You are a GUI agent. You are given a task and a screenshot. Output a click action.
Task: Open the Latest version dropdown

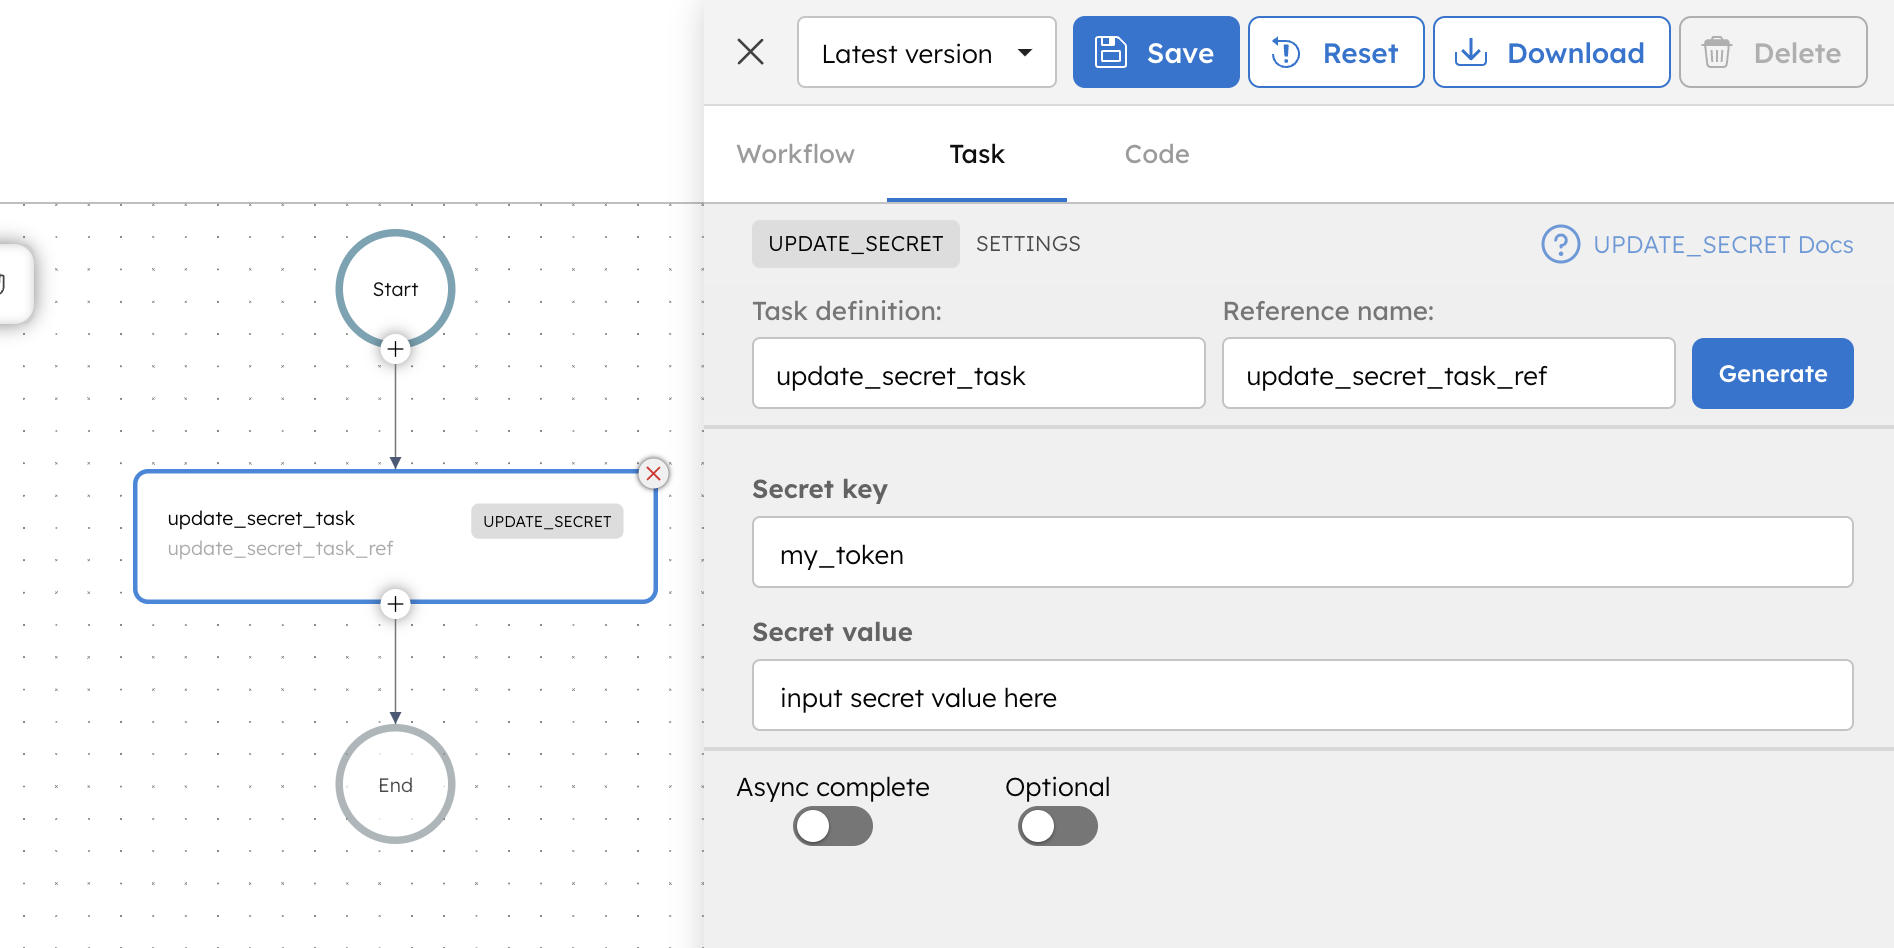click(x=926, y=52)
